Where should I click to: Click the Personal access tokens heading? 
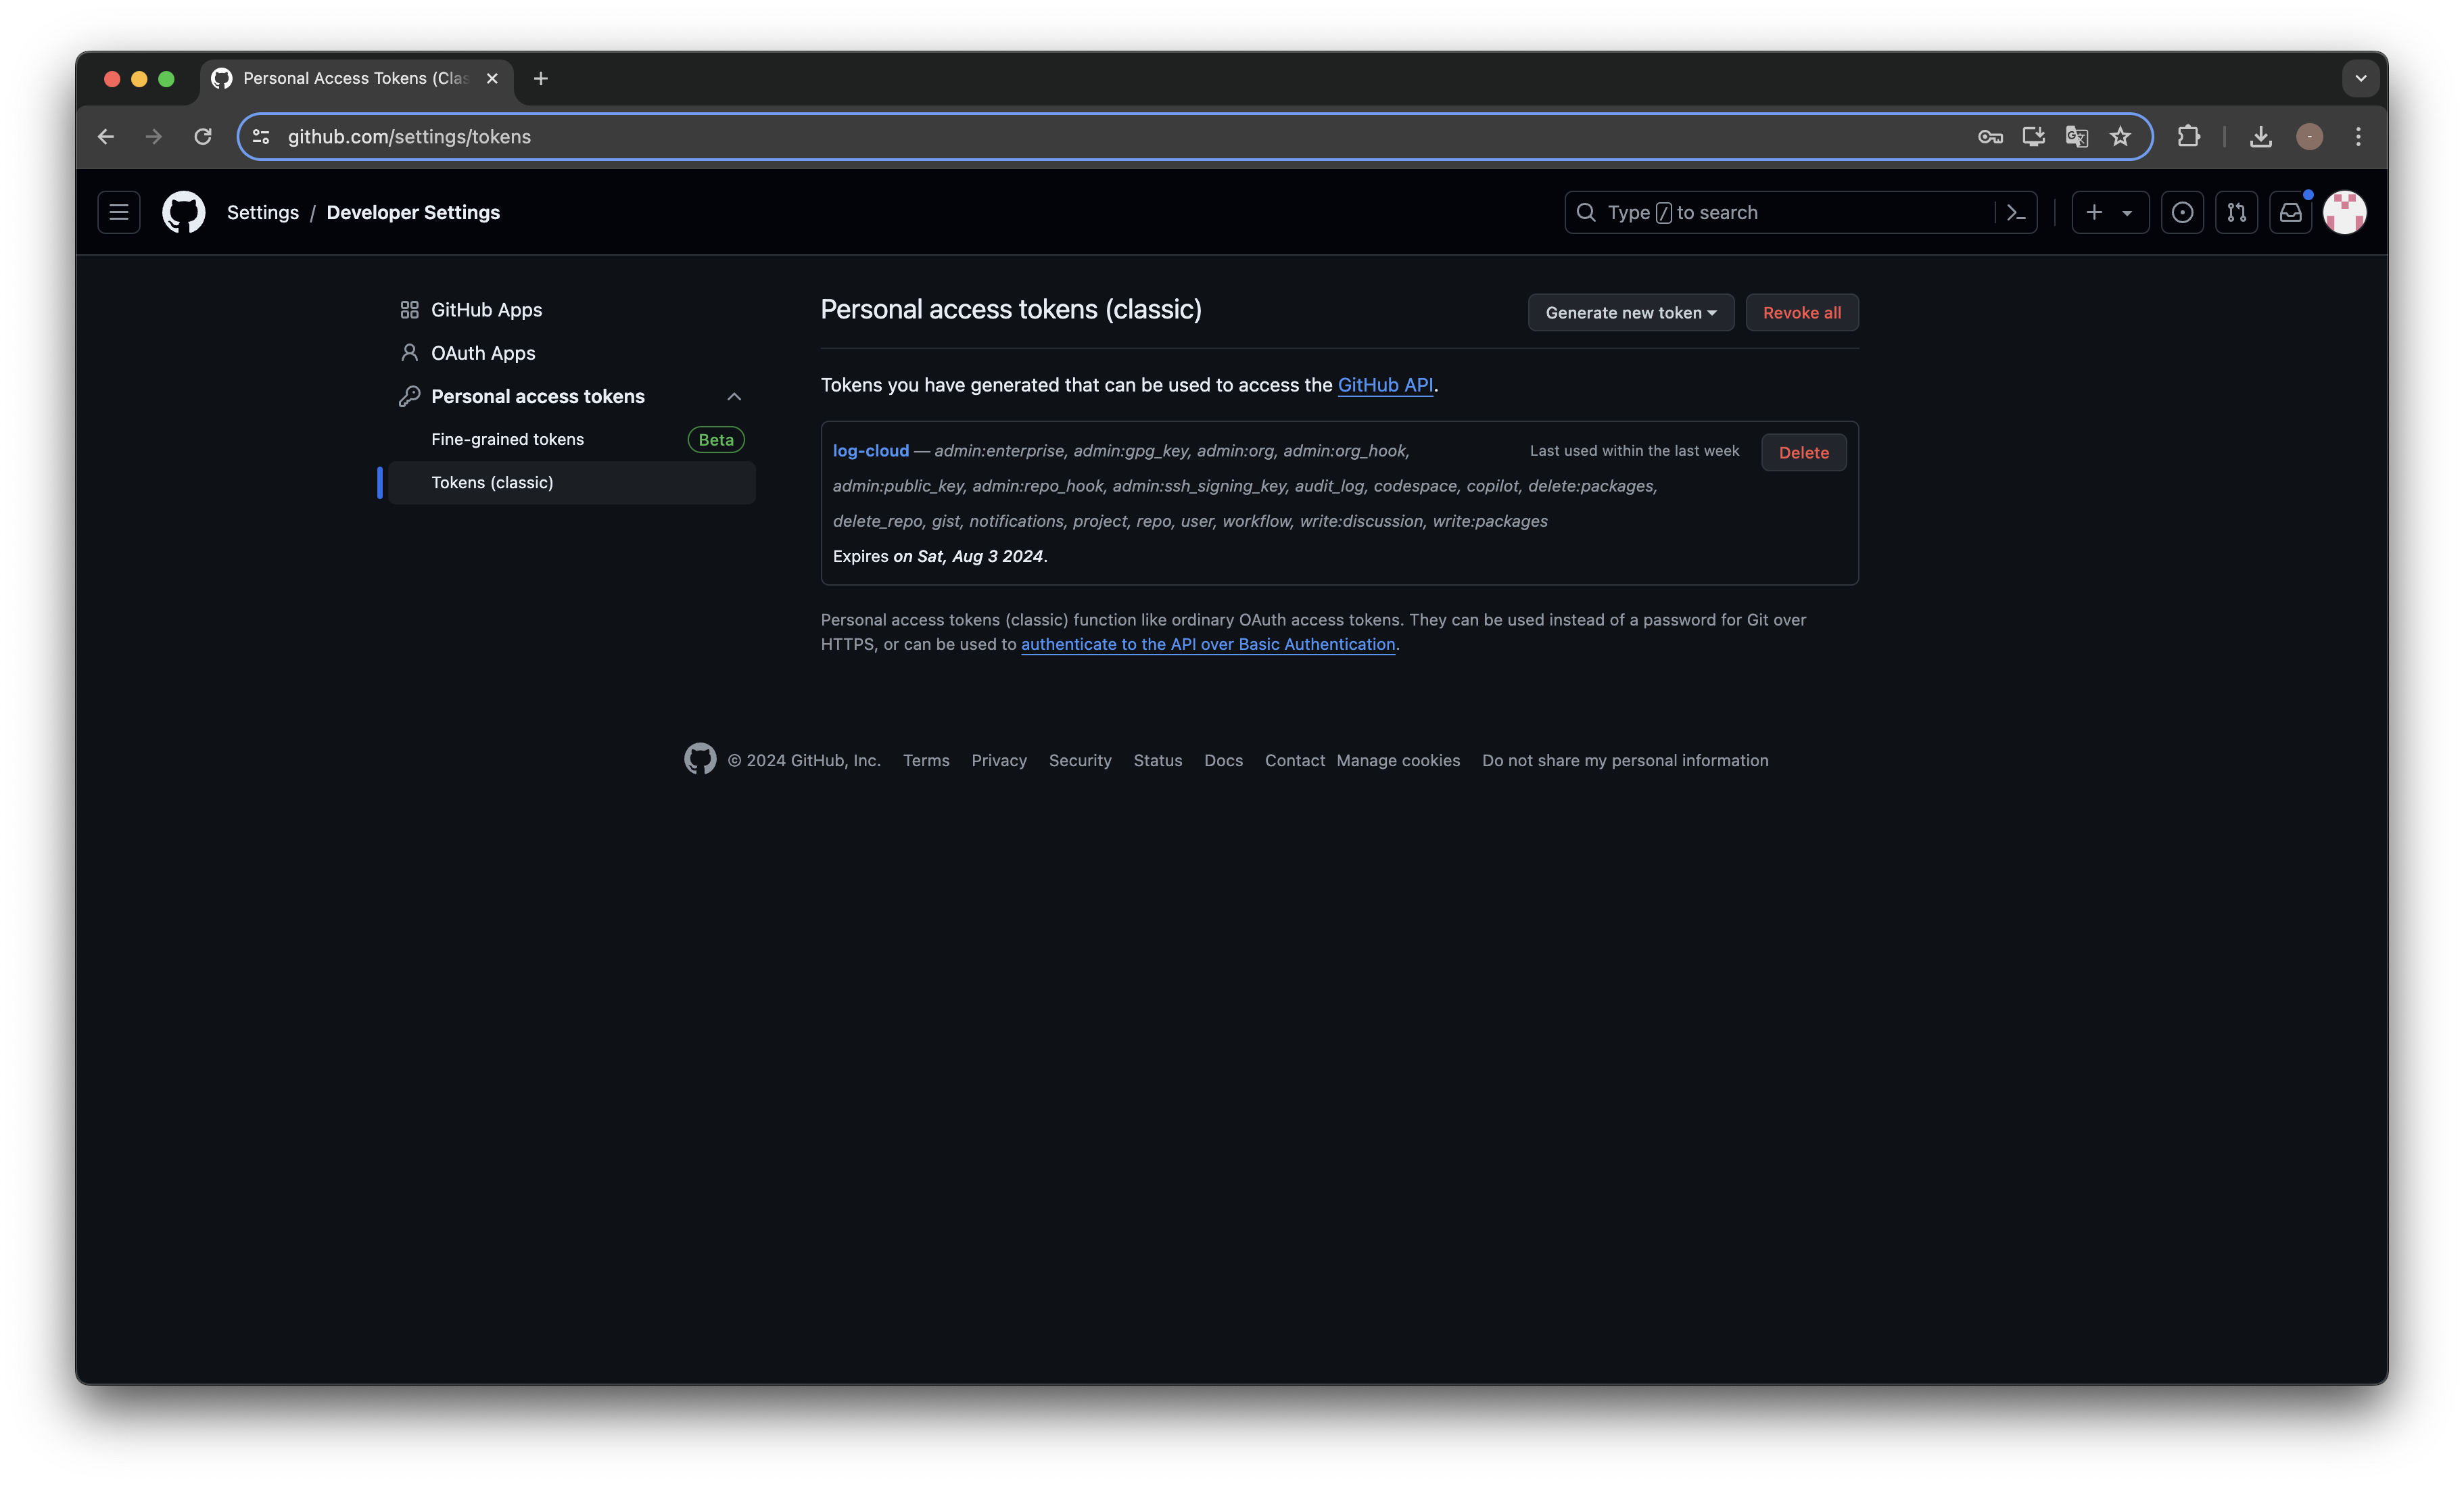pos(537,397)
